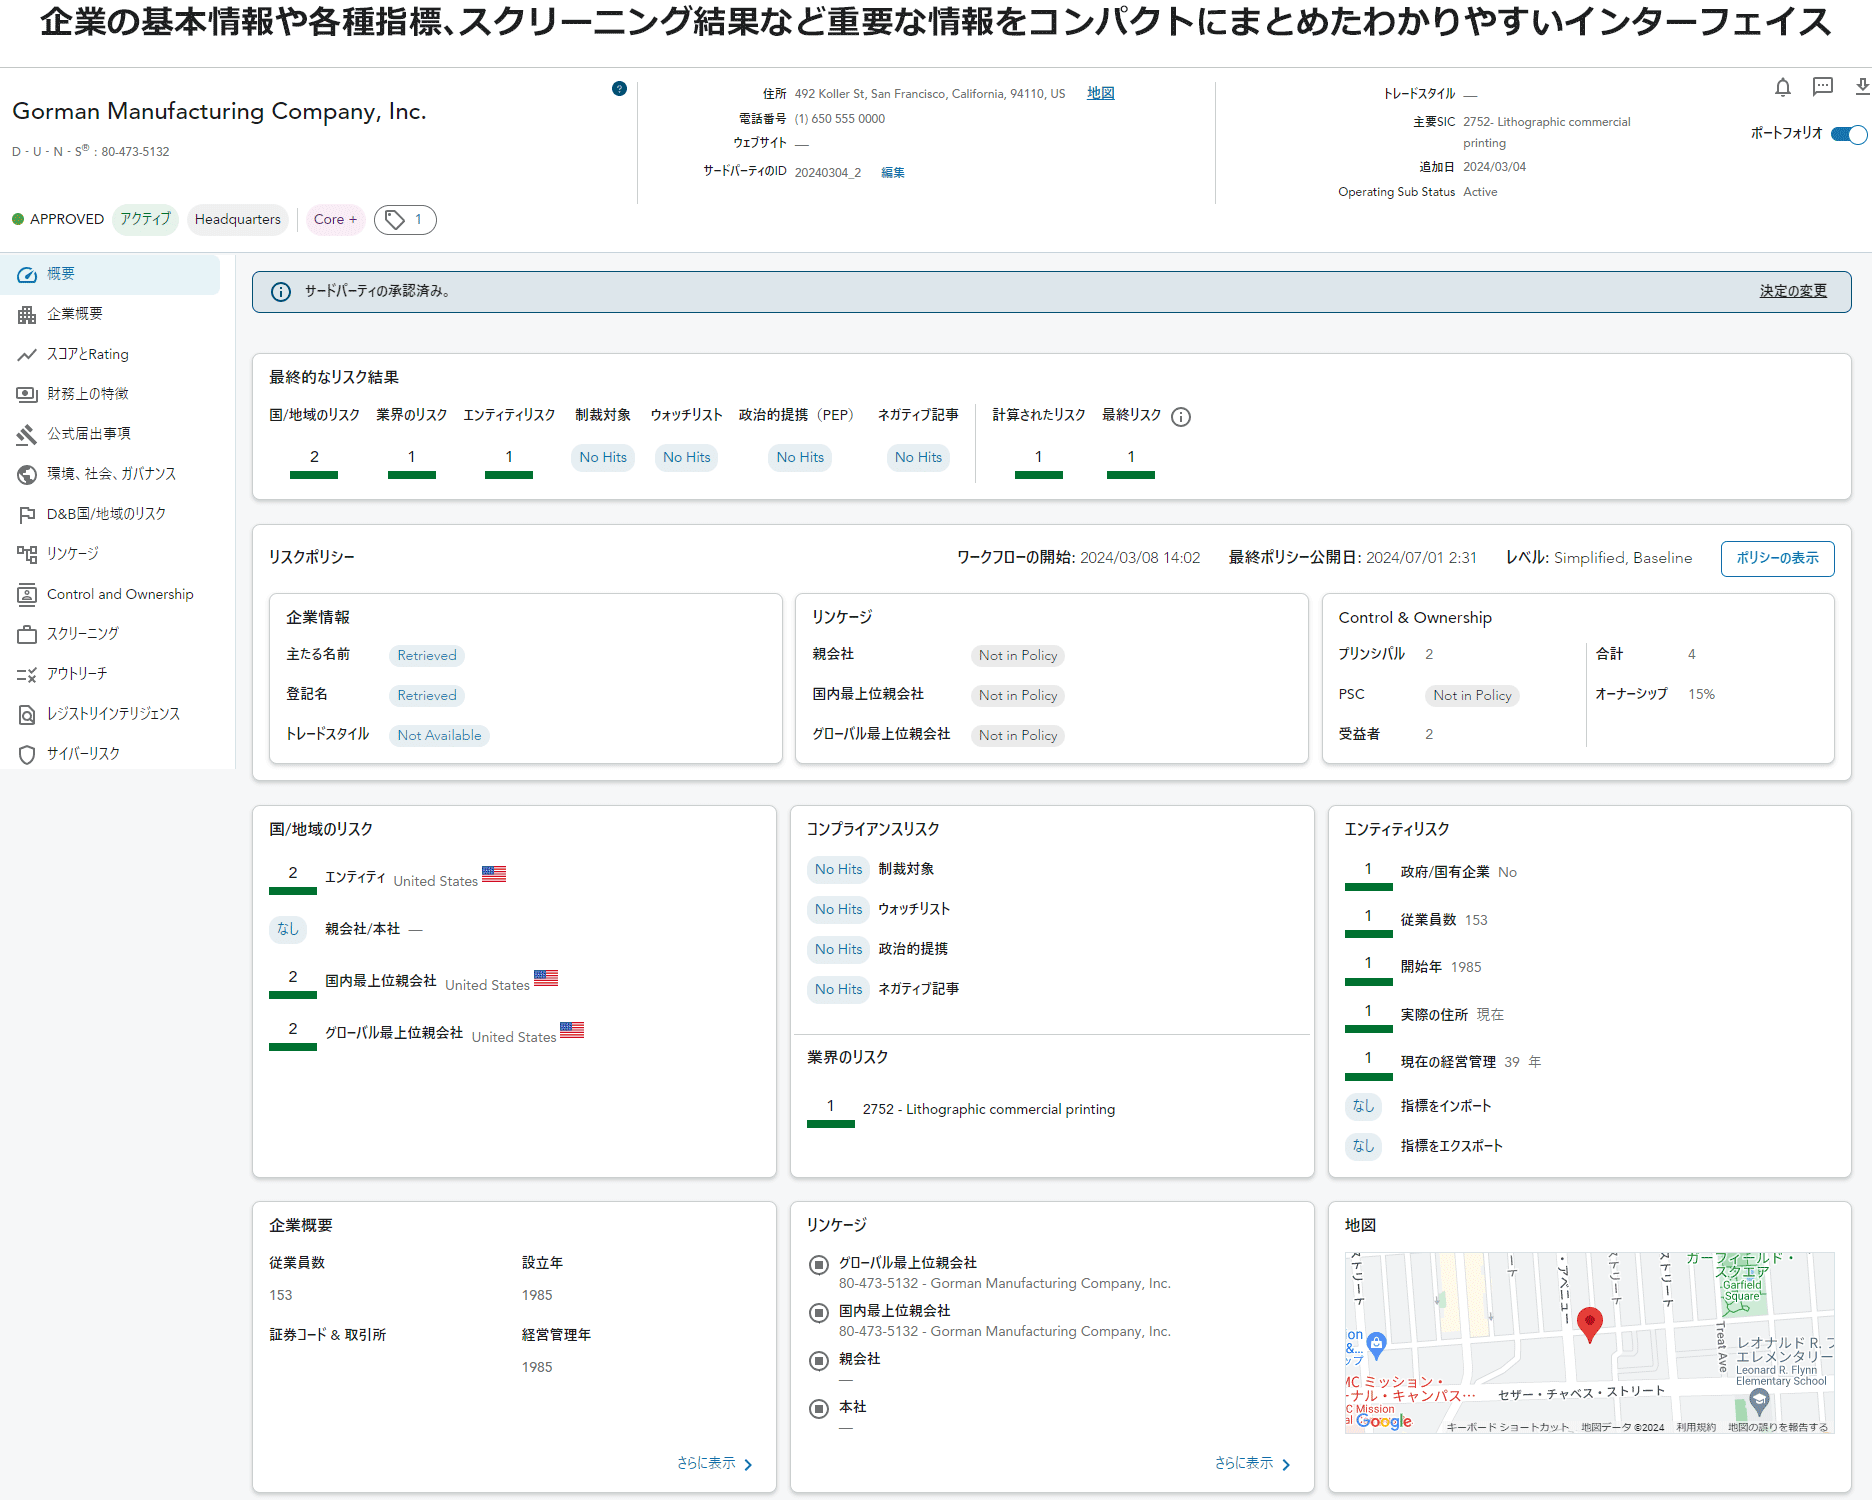This screenshot has height=1500, width=1872.
Task: Select グローバル最上位親会社 radio in リンケージ card
Action: click(x=819, y=1265)
